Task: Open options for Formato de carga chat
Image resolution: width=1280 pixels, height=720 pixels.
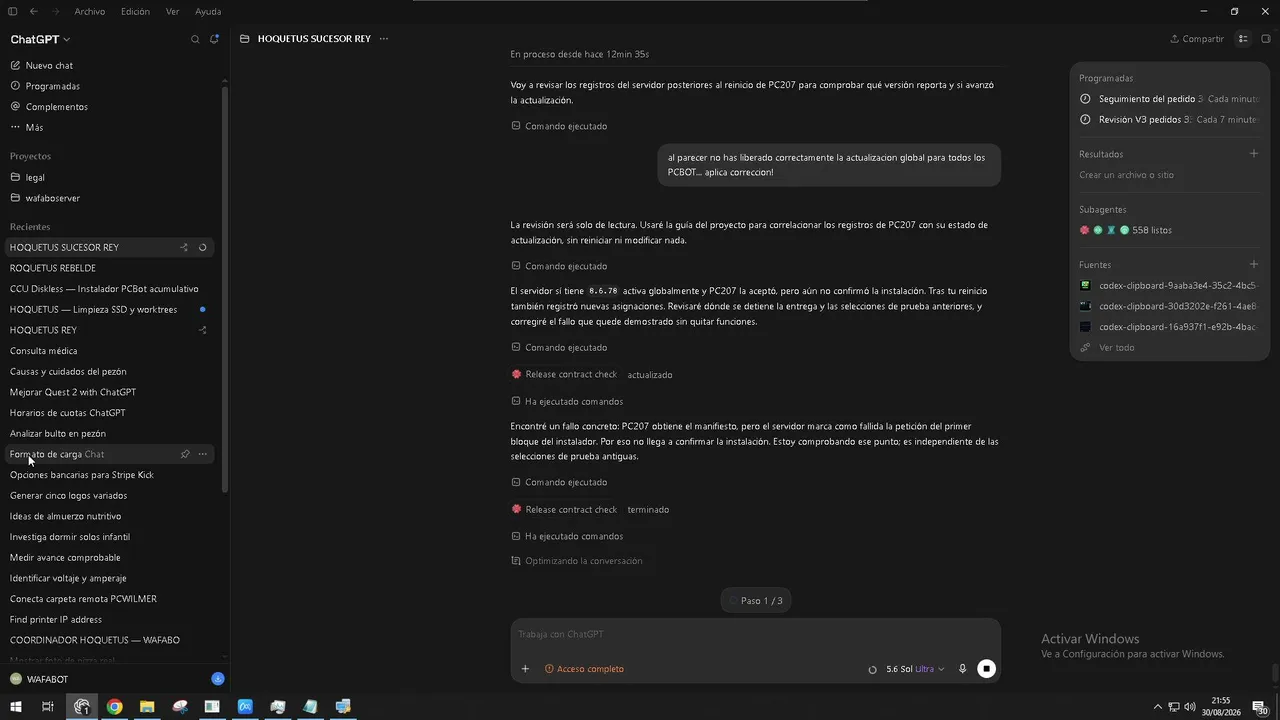Action: tap(203, 454)
